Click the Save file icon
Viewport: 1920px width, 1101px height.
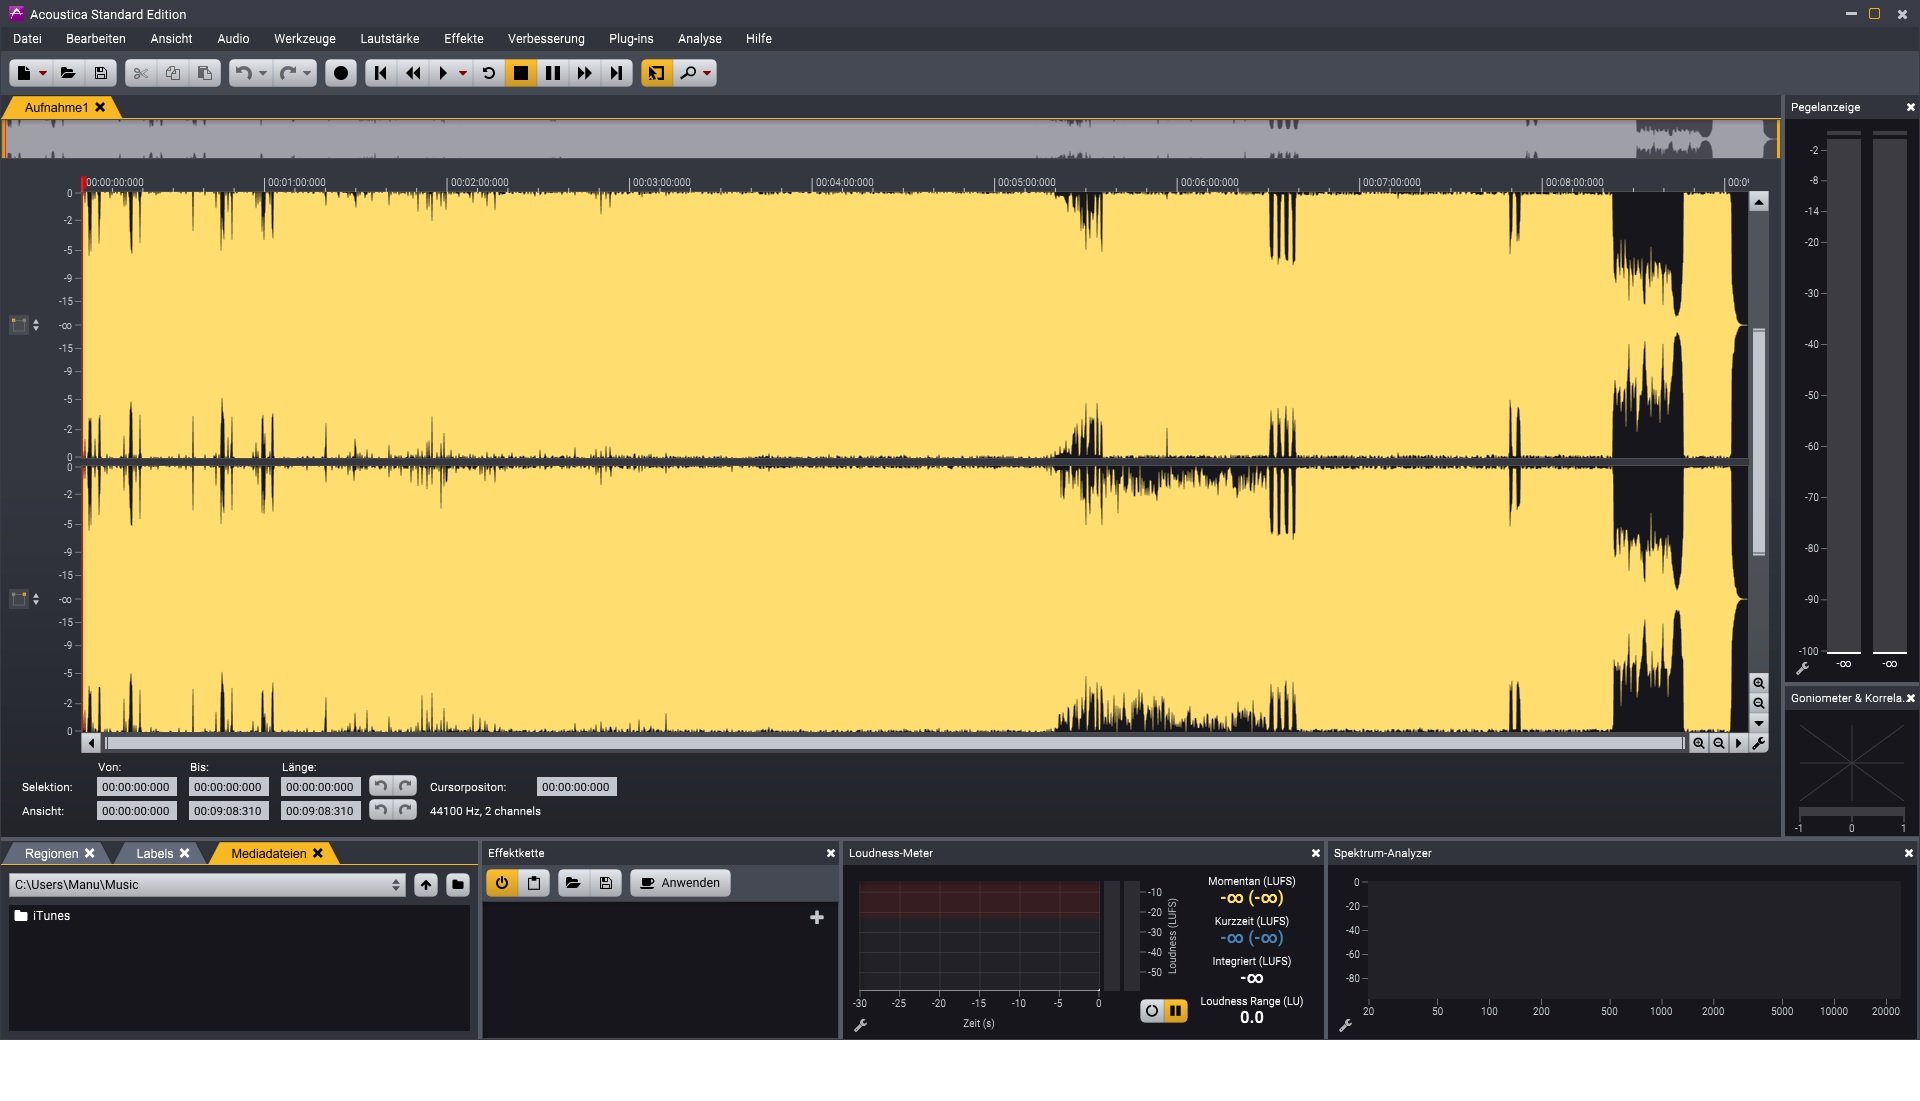point(101,73)
